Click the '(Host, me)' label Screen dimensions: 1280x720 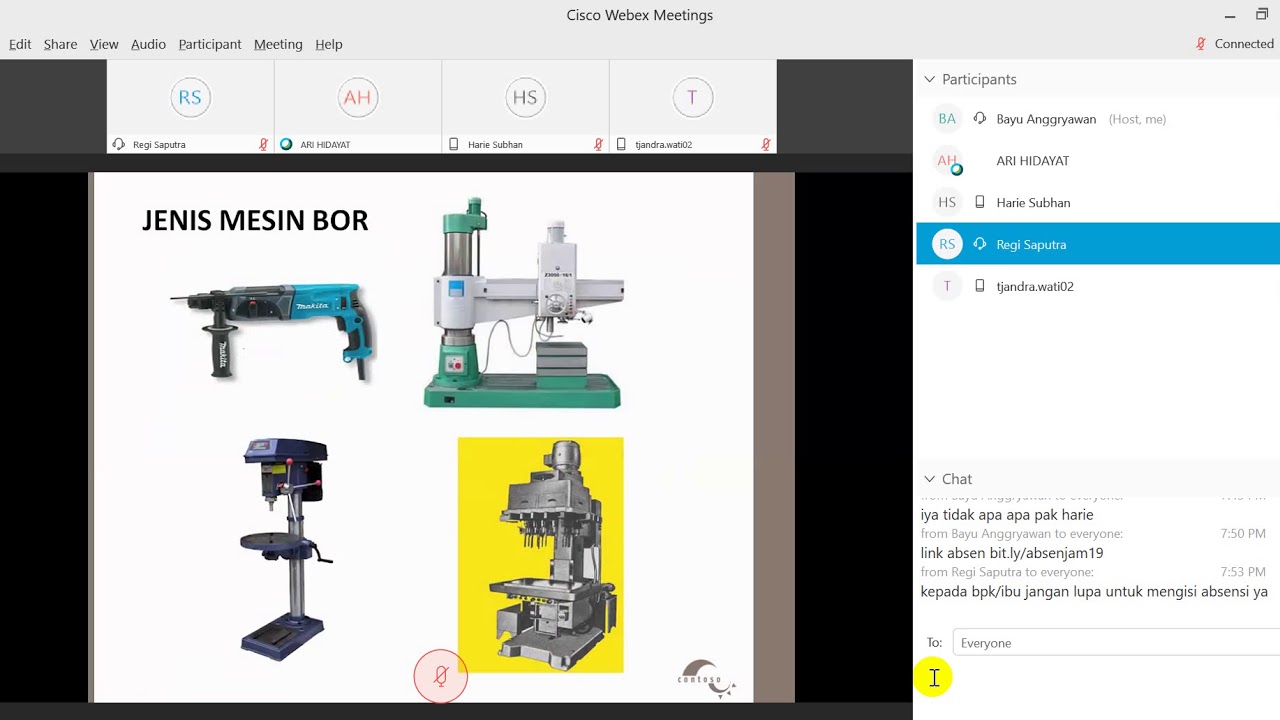point(1137,119)
